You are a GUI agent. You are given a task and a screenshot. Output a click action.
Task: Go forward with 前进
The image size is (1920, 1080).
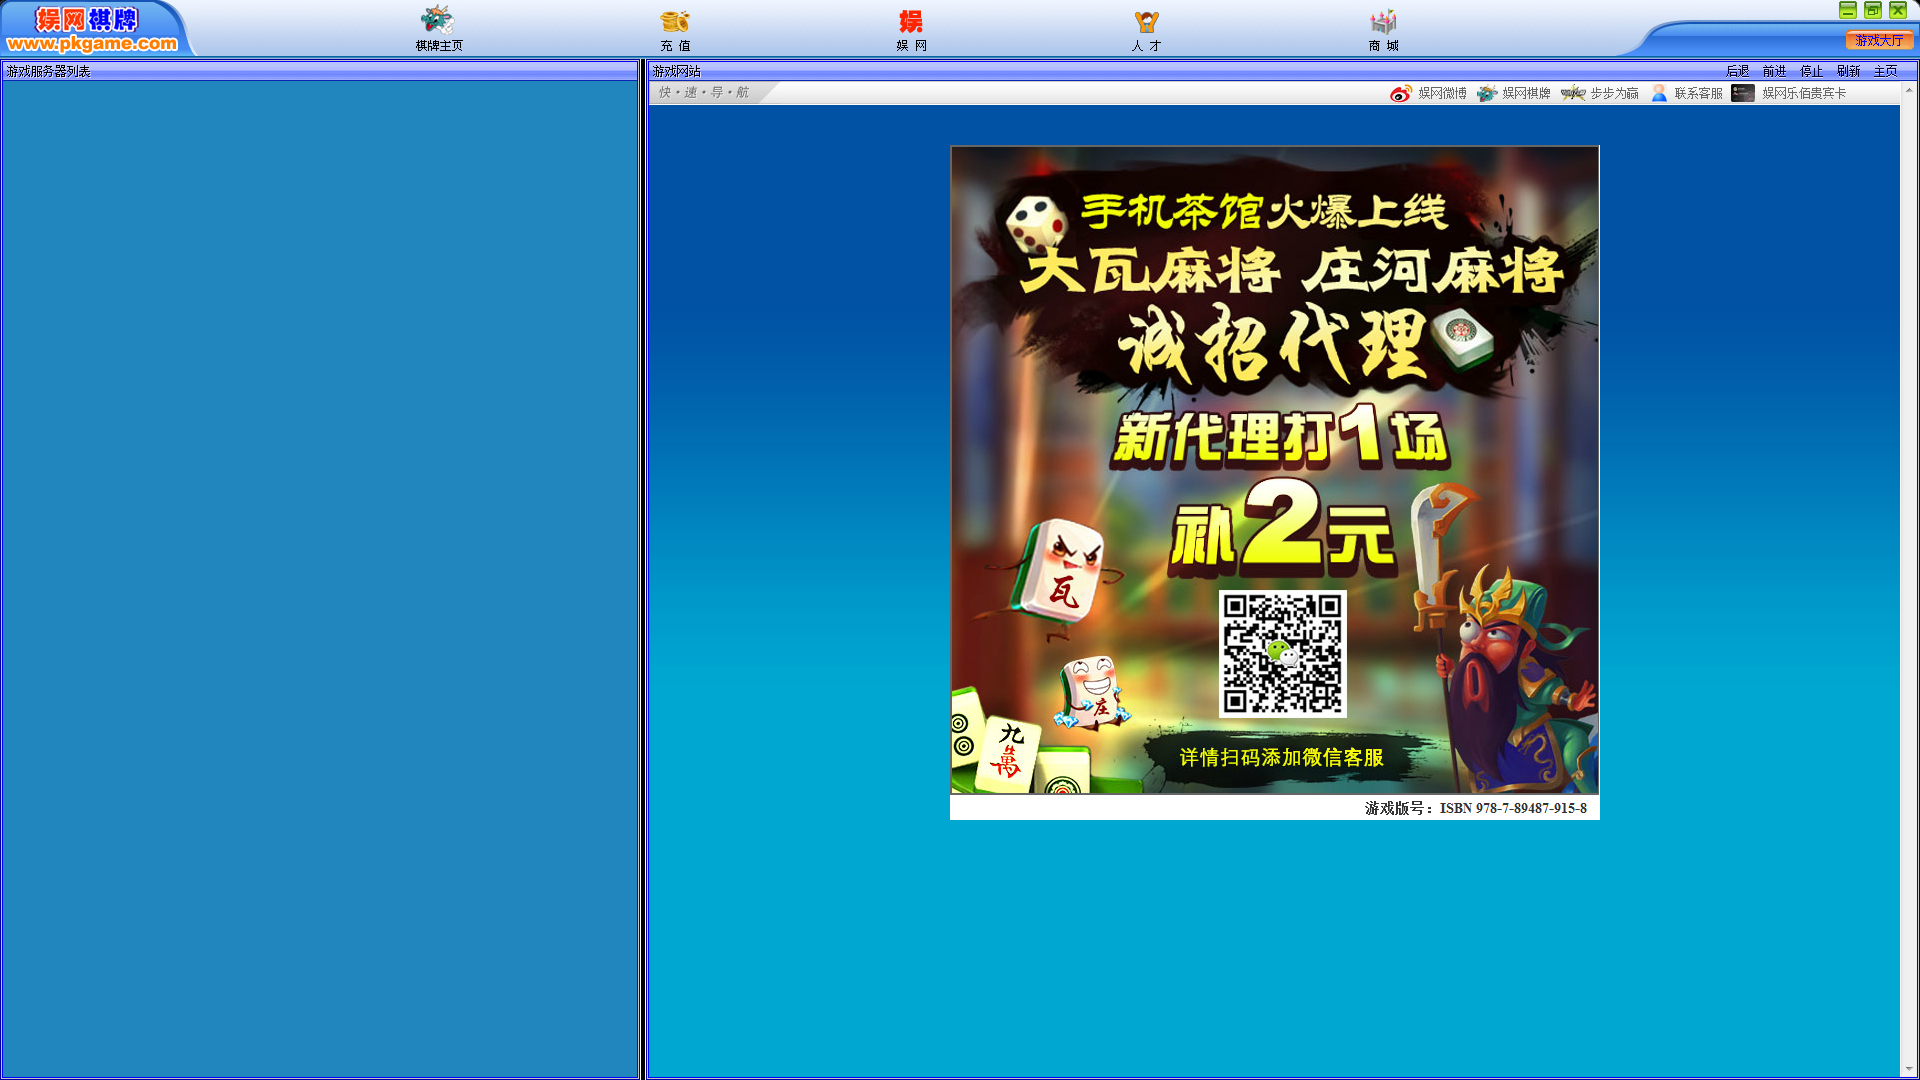(1774, 71)
